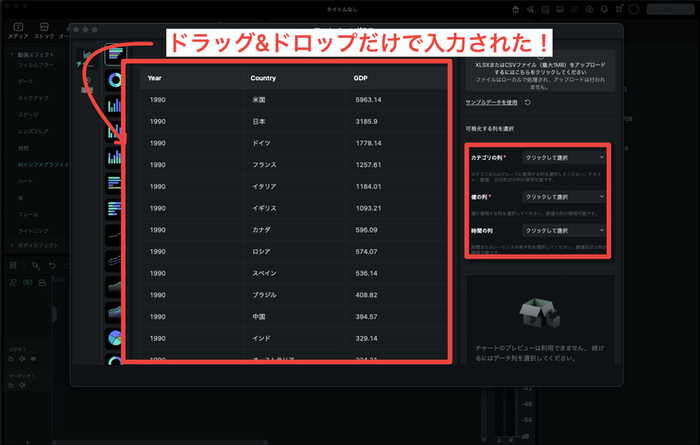Open the 値の列 dropdown

pyautogui.click(x=565, y=197)
